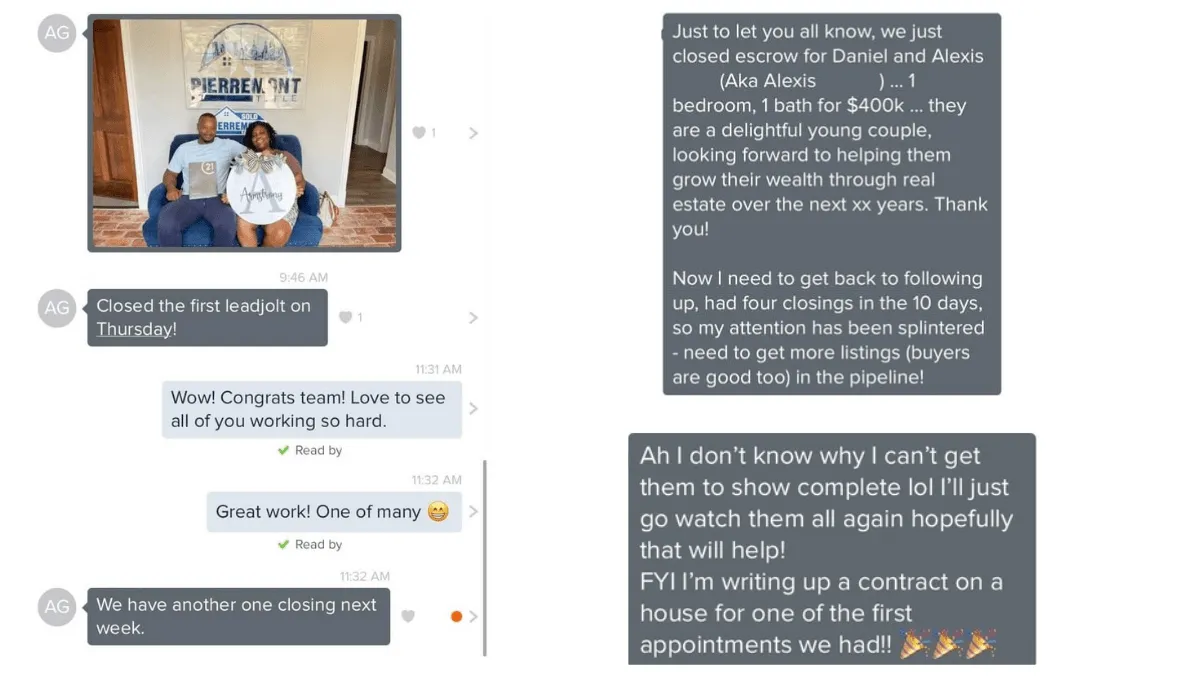This screenshot has height=700, width=1200.
Task: Click the grinning emoji in the 'Great work' message
Action: point(438,512)
